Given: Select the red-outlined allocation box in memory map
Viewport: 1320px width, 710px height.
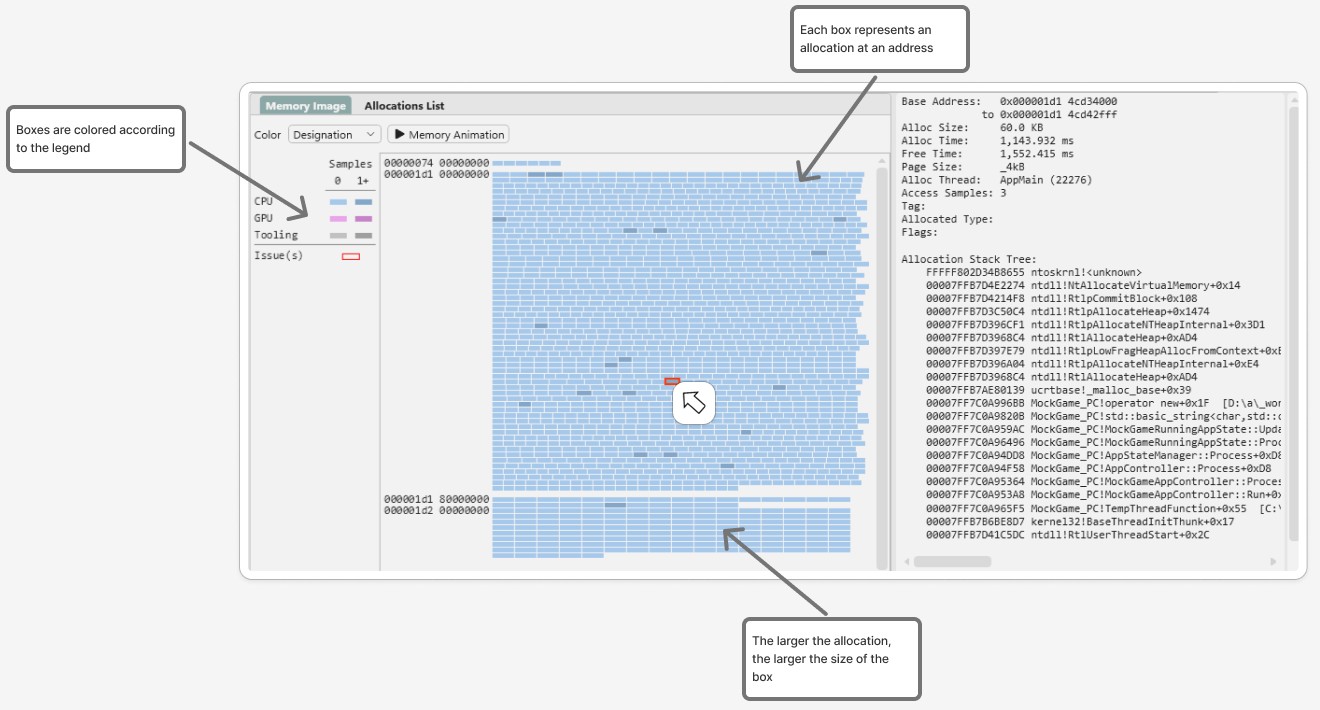Looking at the screenshot, I should click(x=672, y=381).
